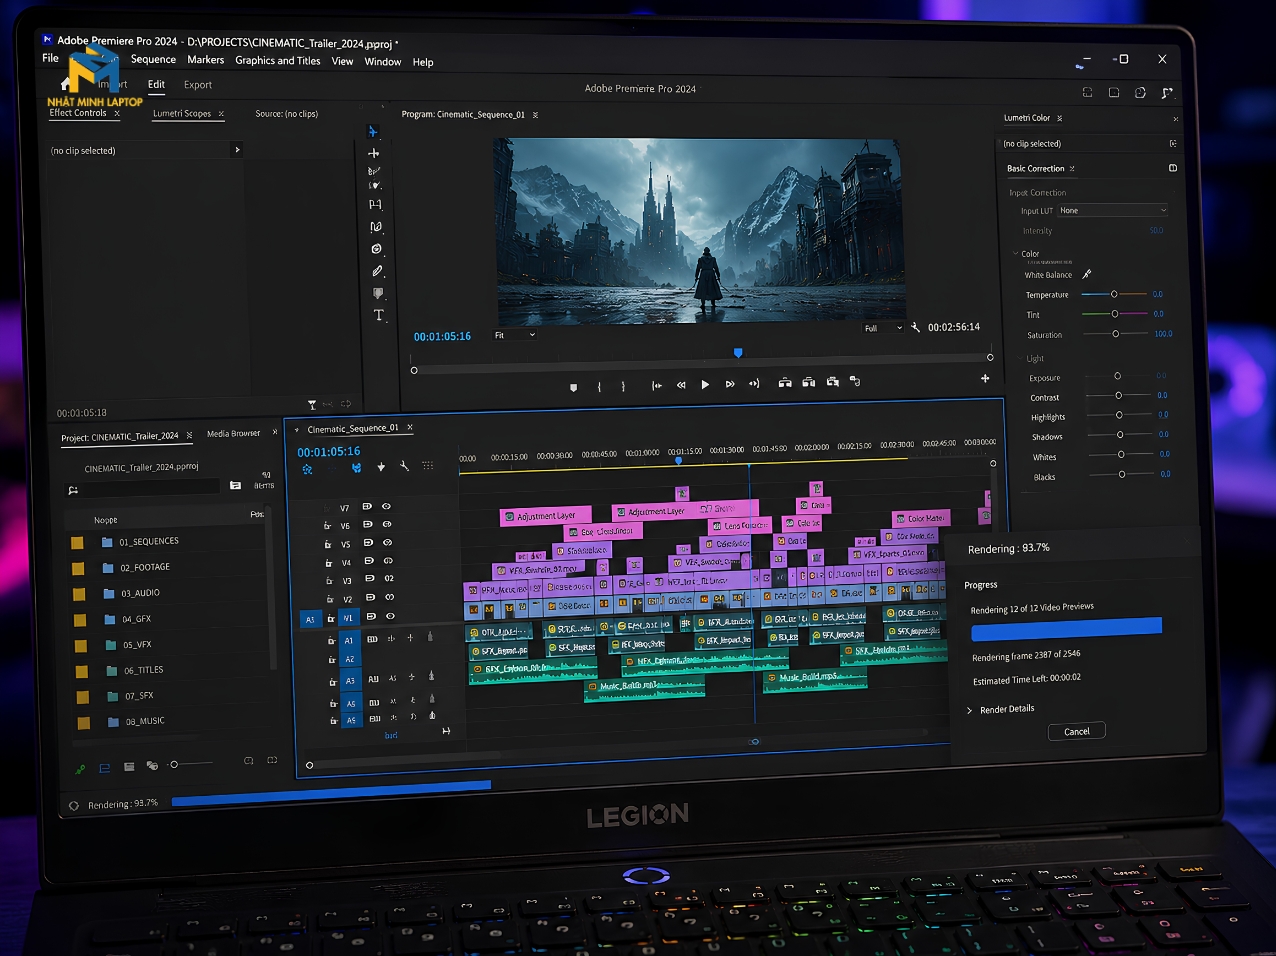The height and width of the screenshot is (956, 1276).
Task: Click new bin icon beside project search
Action: click(235, 485)
